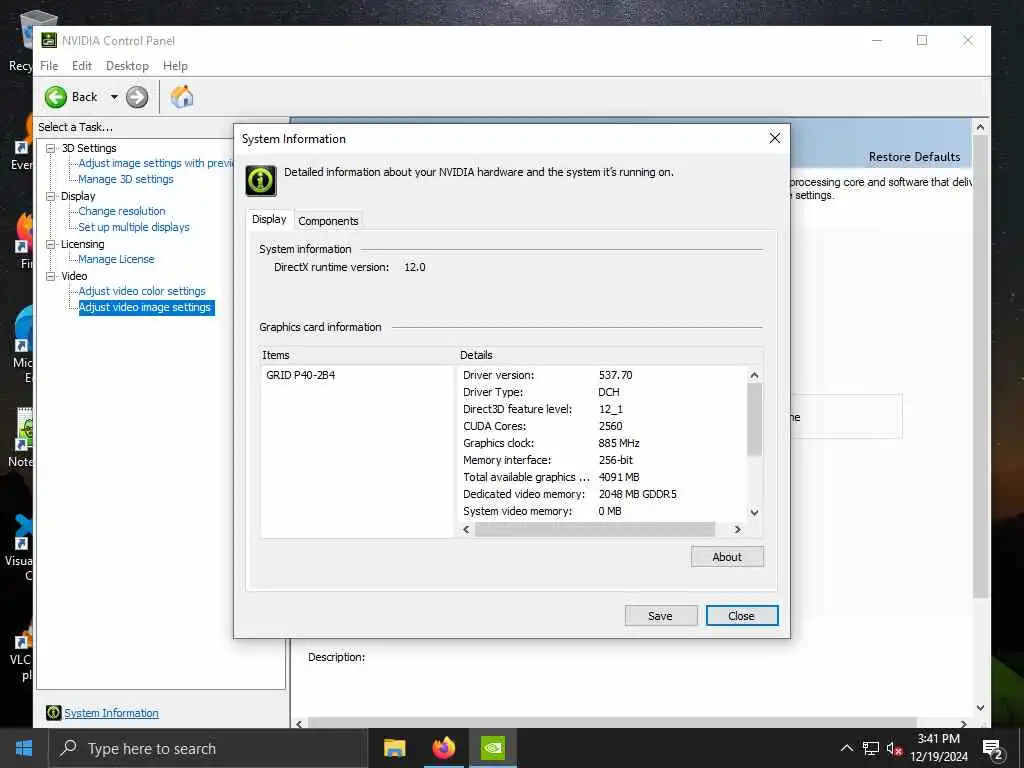Open the notification center icon
Viewport: 1024px width, 768px height.
[993, 749]
